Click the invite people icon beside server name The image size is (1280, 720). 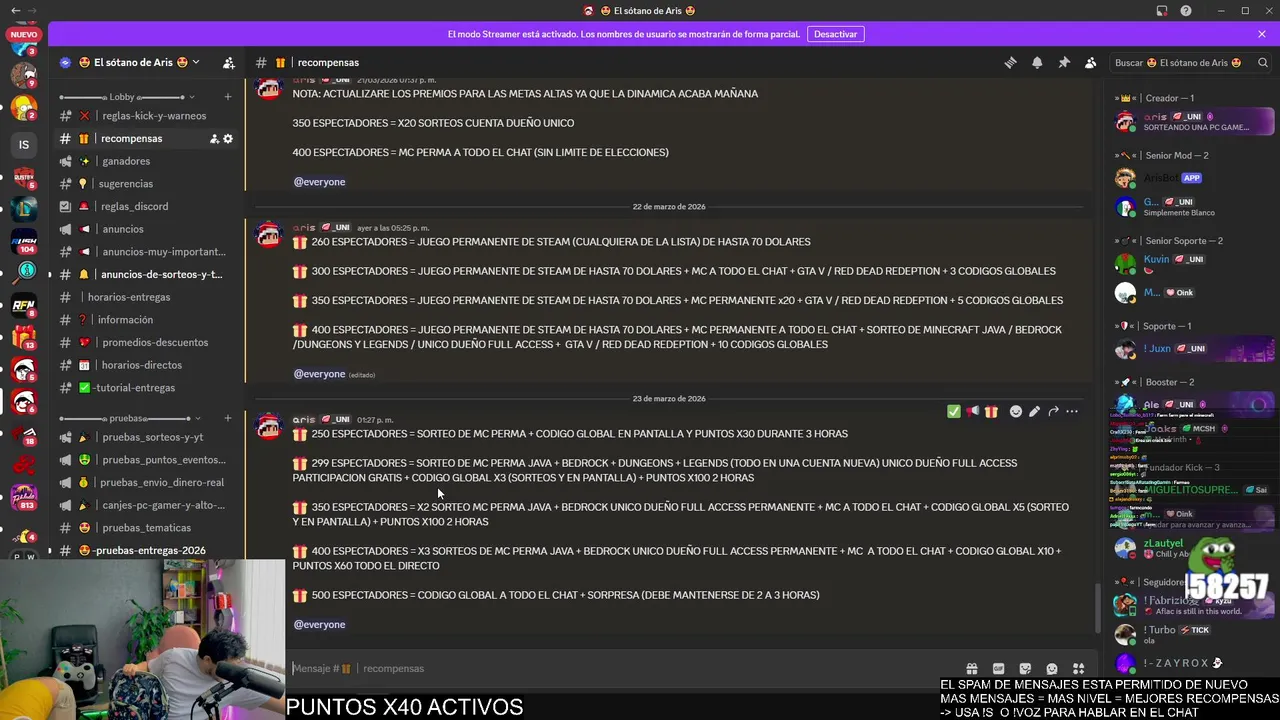tap(229, 62)
